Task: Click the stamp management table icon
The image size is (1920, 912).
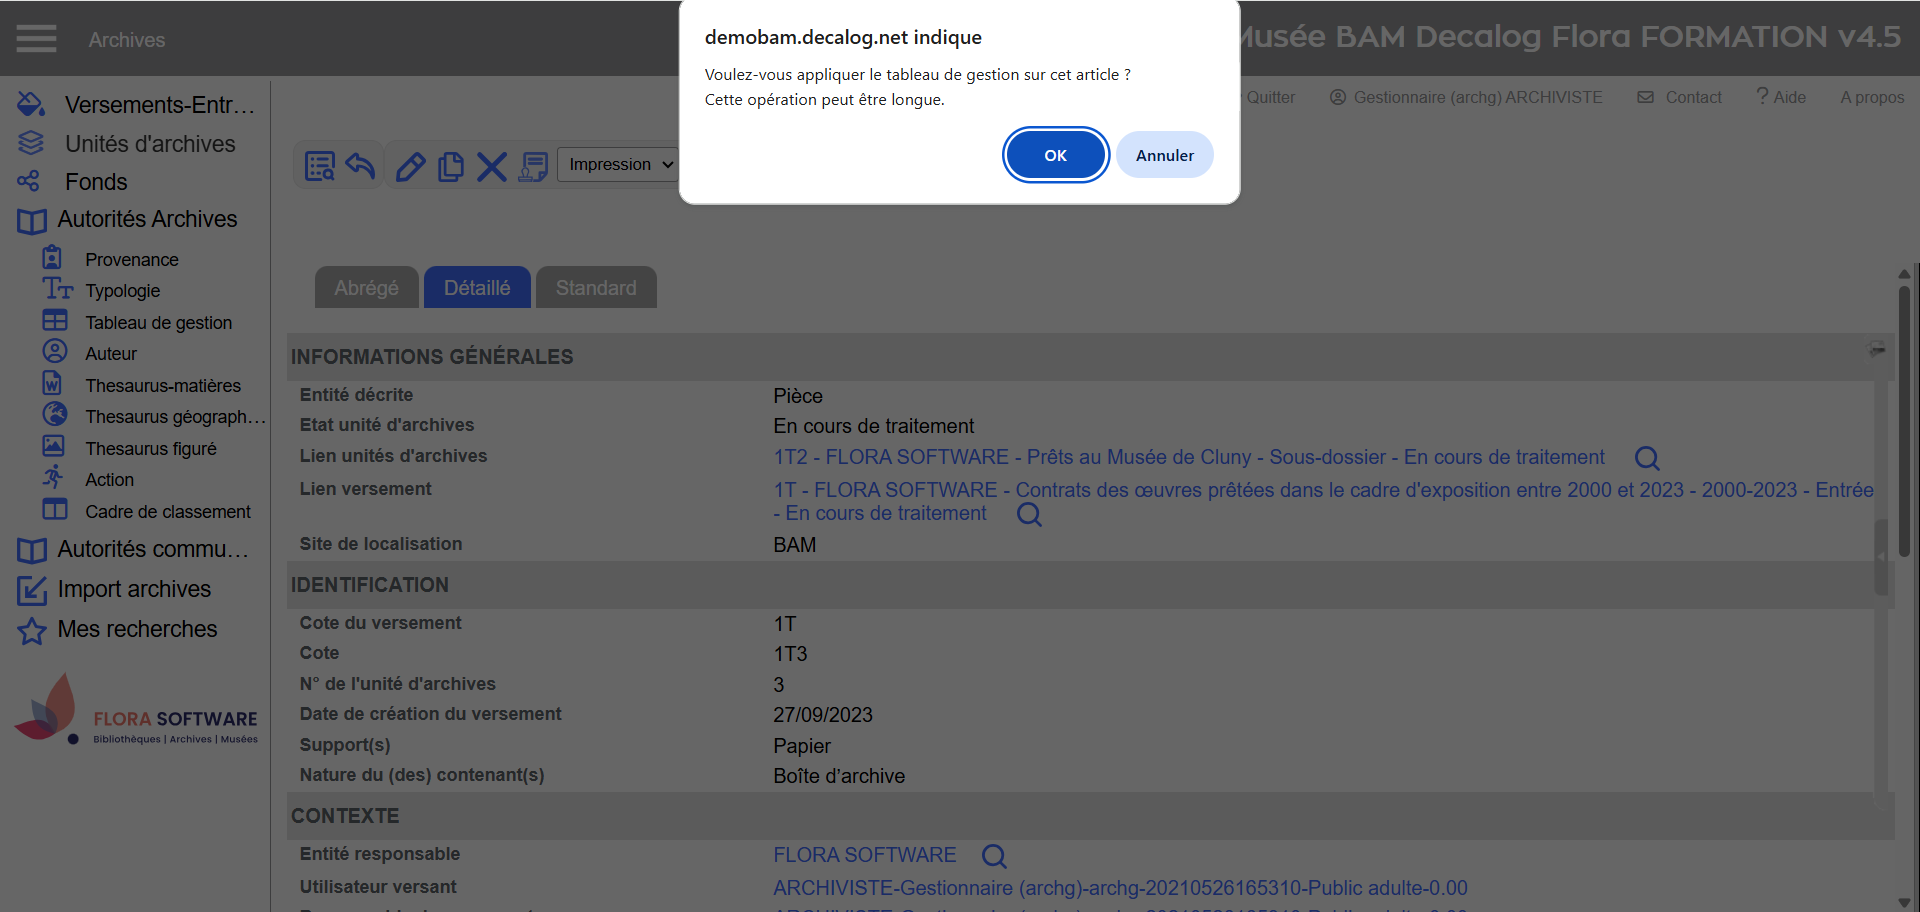Action: [x=533, y=166]
